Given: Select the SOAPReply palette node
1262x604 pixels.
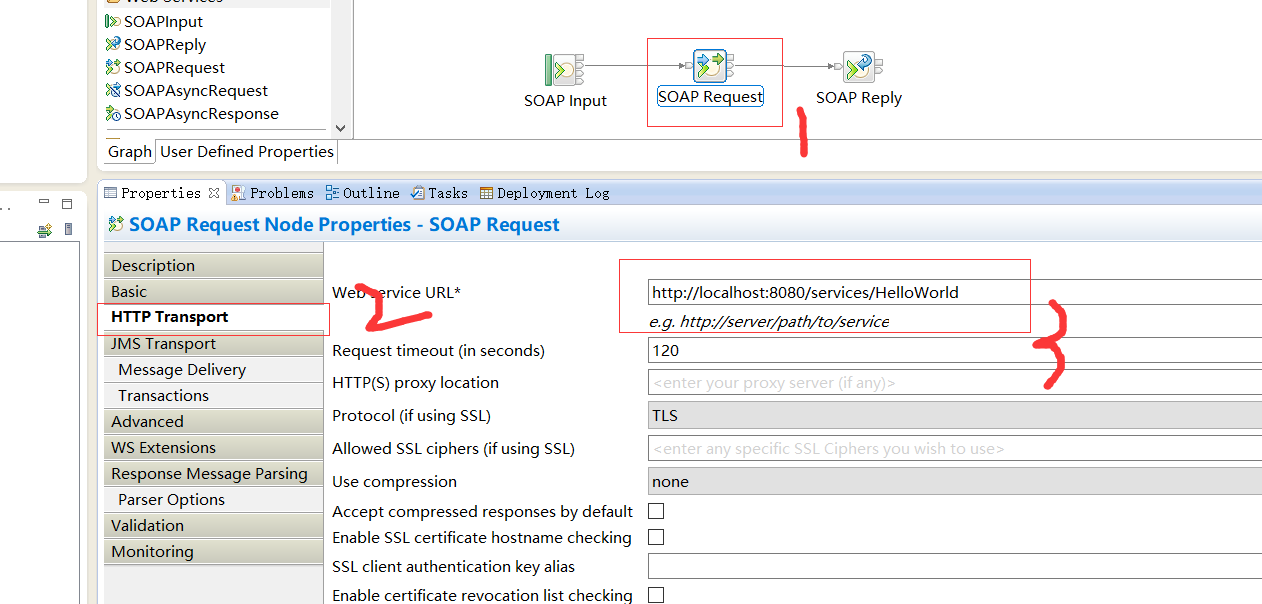Looking at the screenshot, I should click(x=156, y=44).
